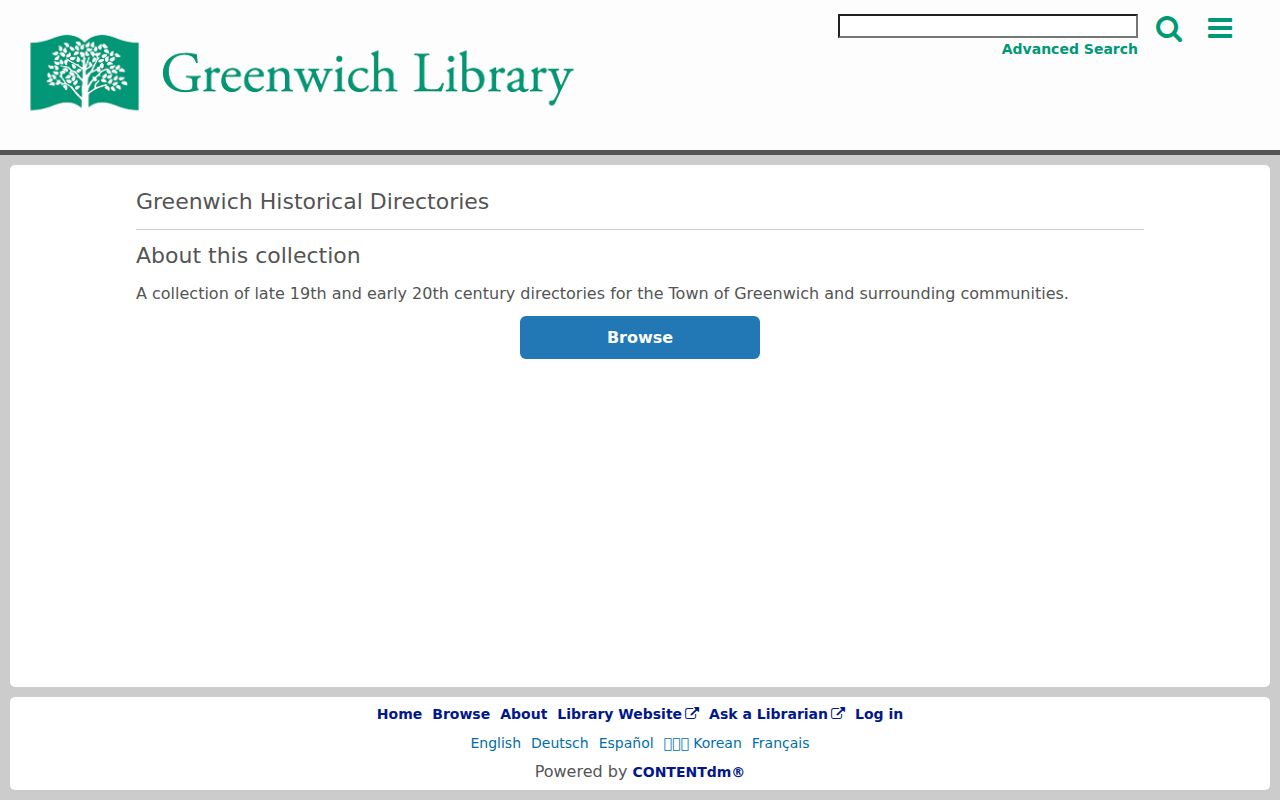Screen dimensions: 1280x800
Task: Switch language to English
Action: pos(496,743)
